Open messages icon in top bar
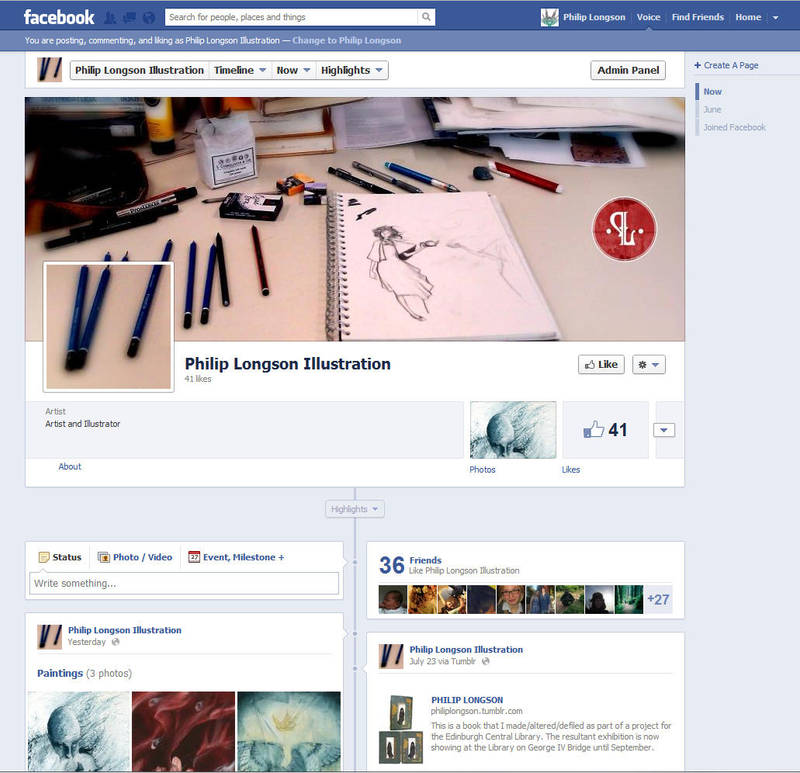800x773 pixels. tap(130, 18)
